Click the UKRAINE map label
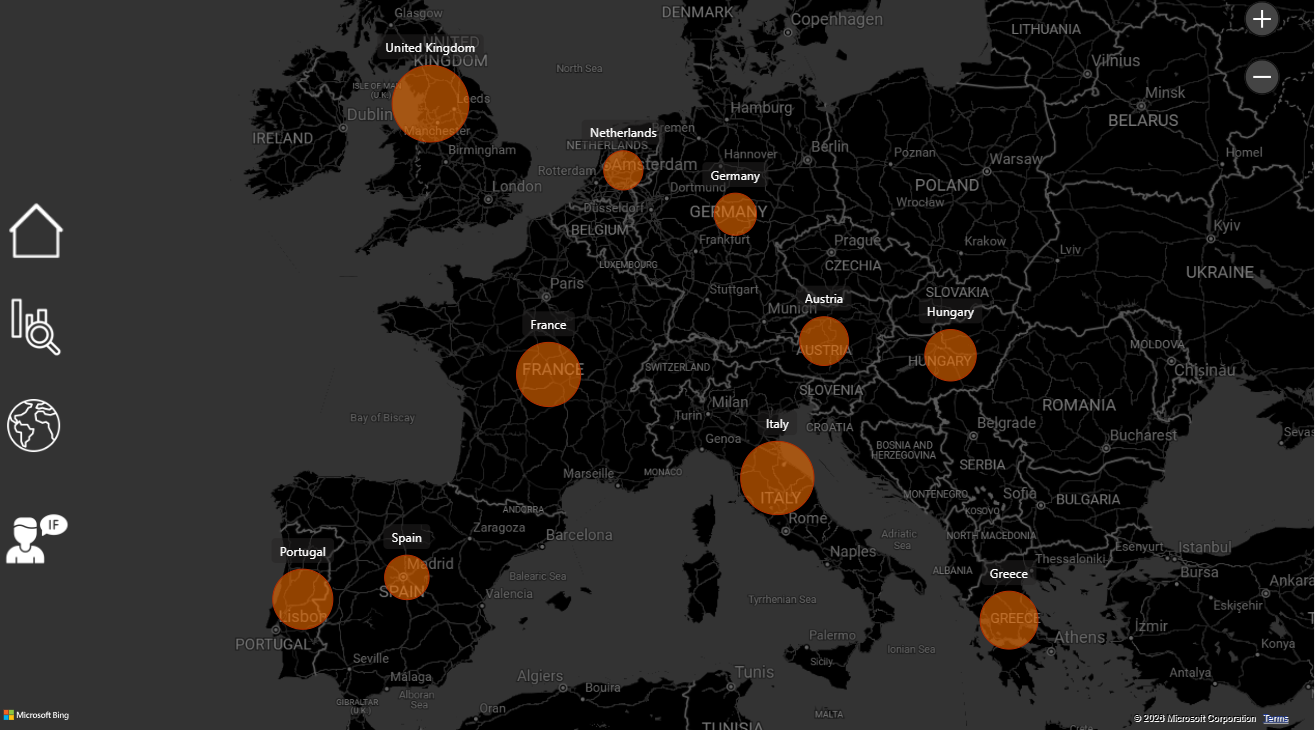Image resolution: width=1315 pixels, height=730 pixels. click(x=1219, y=272)
